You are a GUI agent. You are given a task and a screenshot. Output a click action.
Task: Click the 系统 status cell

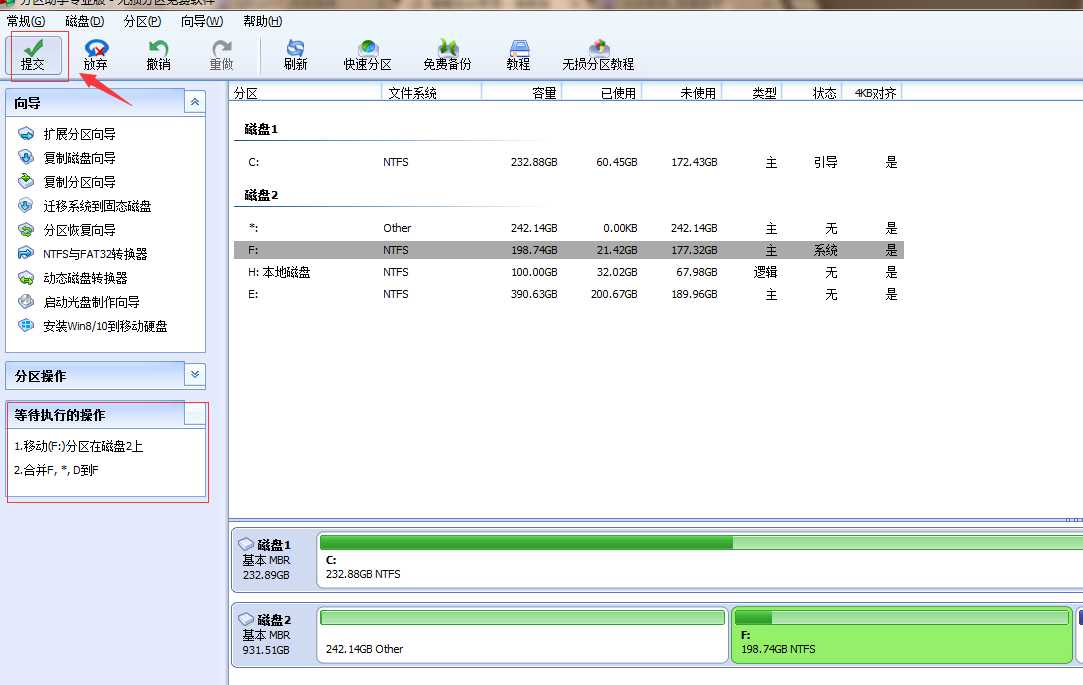point(825,250)
